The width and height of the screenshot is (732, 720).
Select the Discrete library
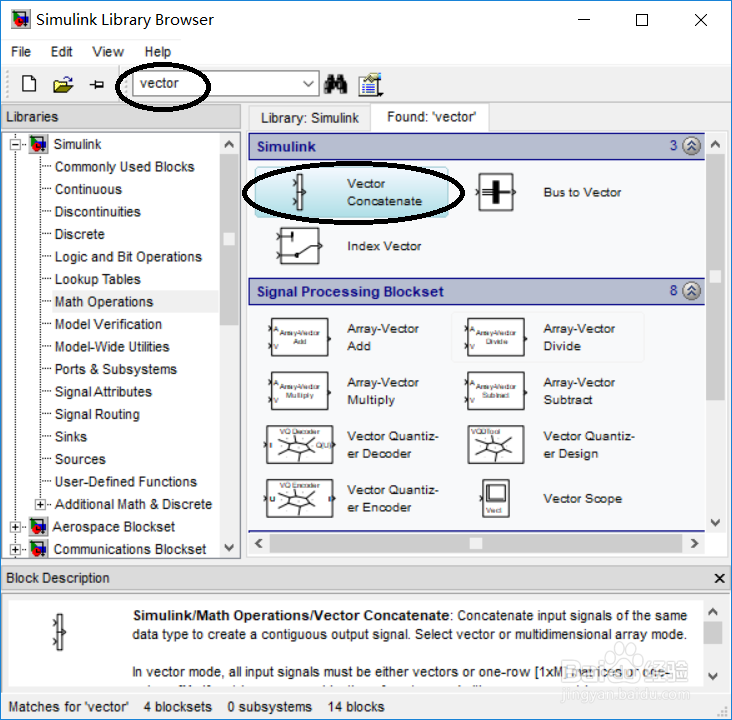point(79,234)
